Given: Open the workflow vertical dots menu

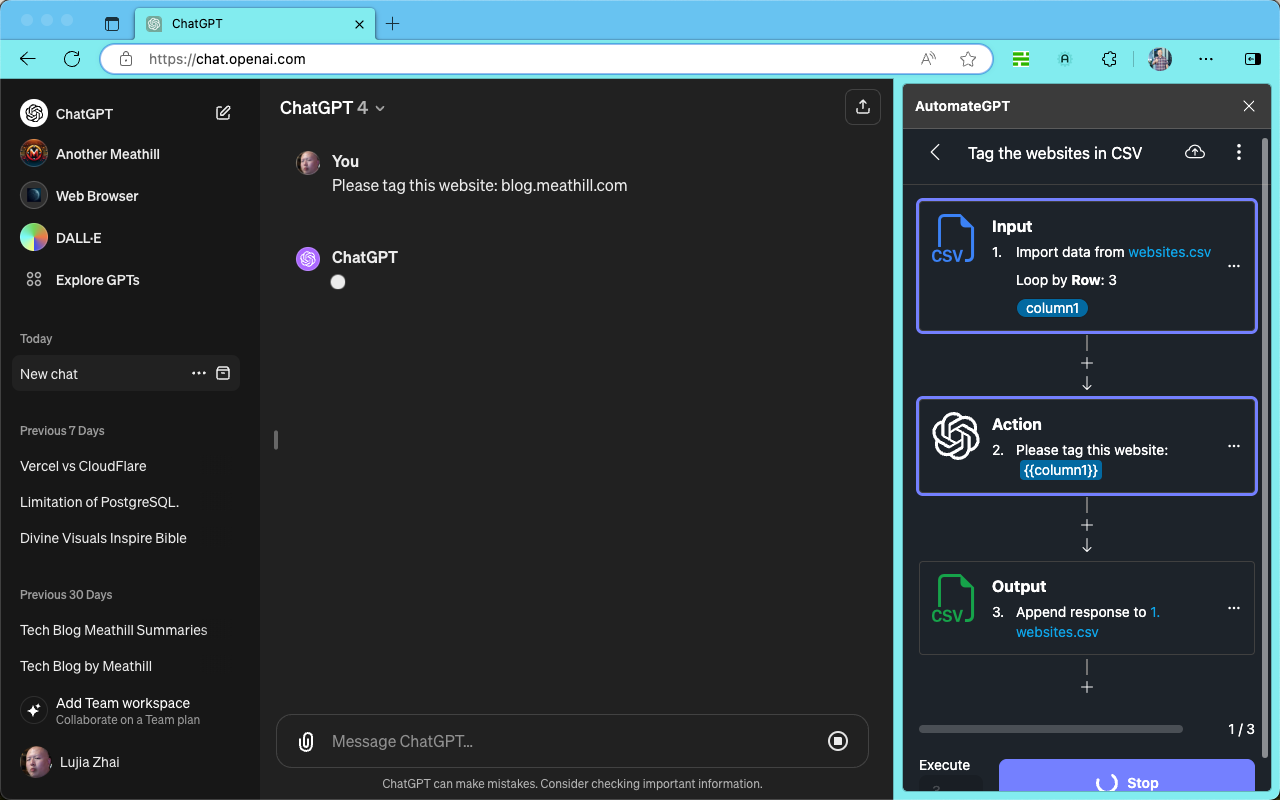Looking at the screenshot, I should point(1239,152).
